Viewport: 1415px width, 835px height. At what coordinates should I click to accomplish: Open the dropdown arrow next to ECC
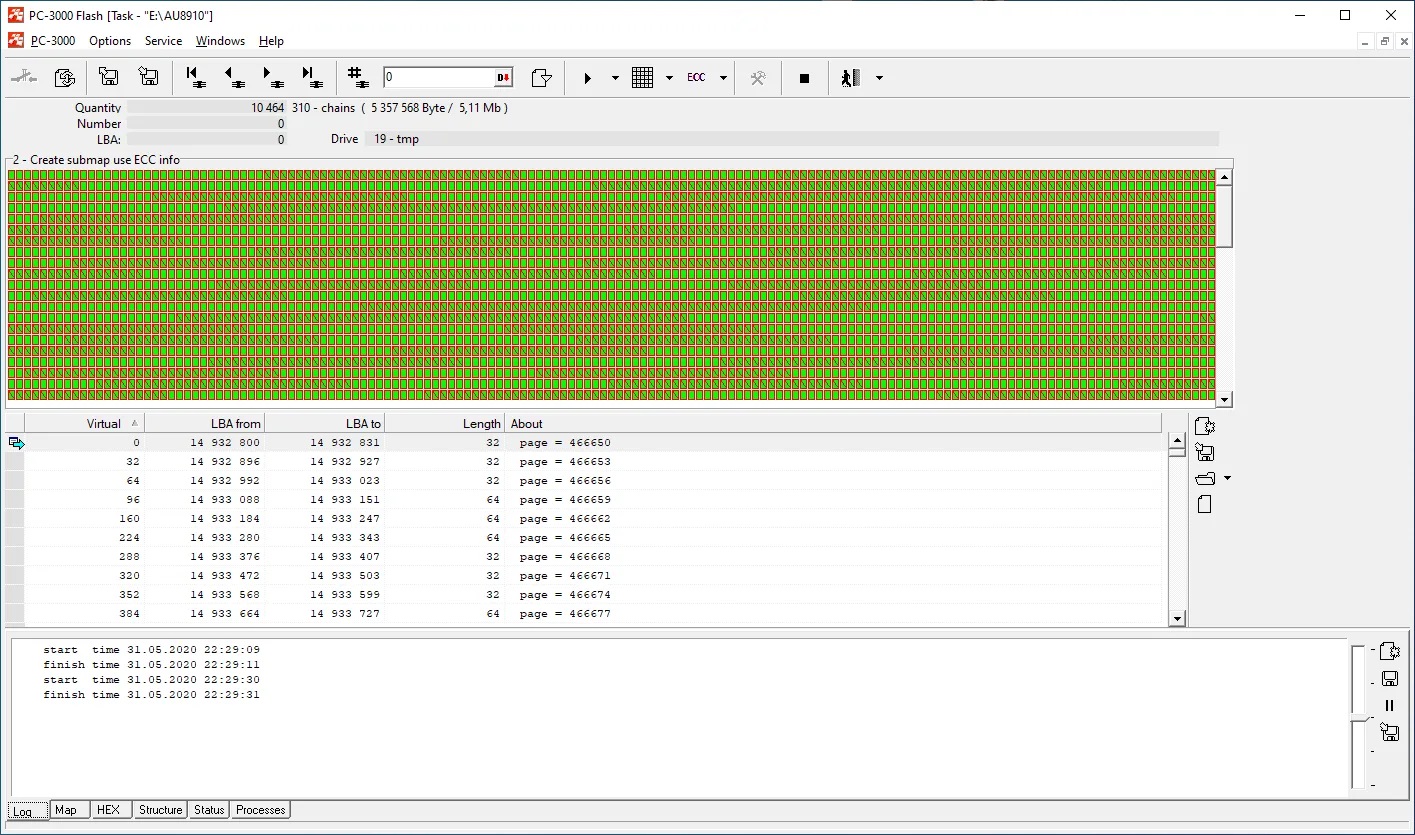723,78
